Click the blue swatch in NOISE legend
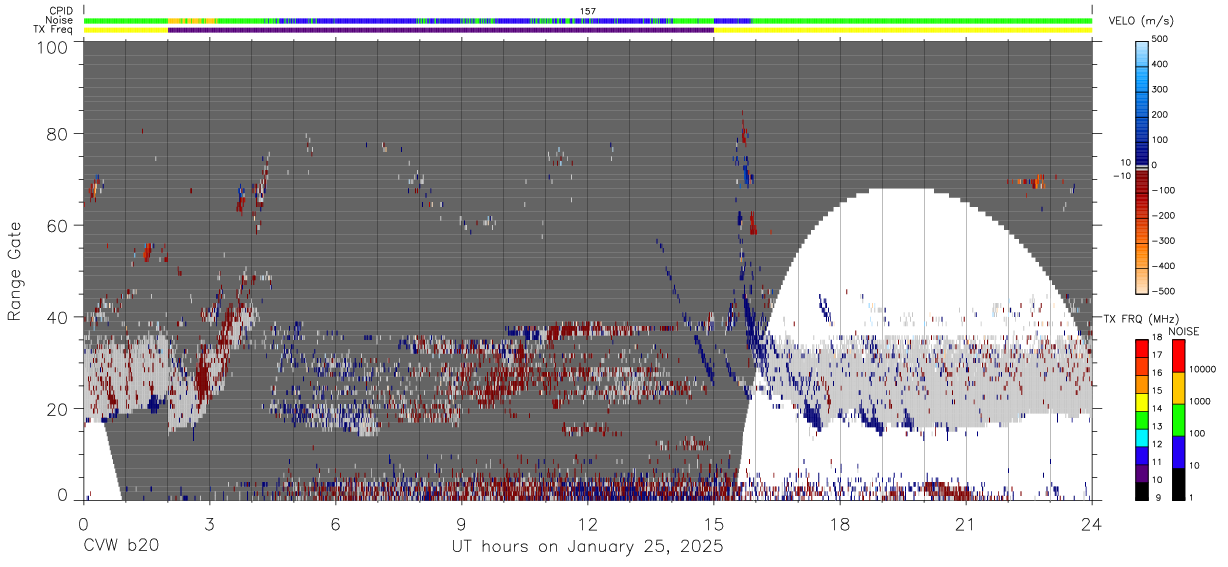The width and height of the screenshot is (1228, 567). pos(1178,451)
